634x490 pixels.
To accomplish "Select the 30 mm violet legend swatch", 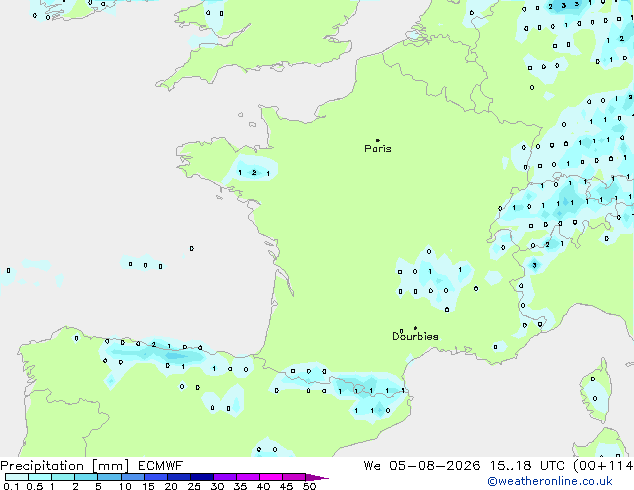I will (x=225, y=477).
